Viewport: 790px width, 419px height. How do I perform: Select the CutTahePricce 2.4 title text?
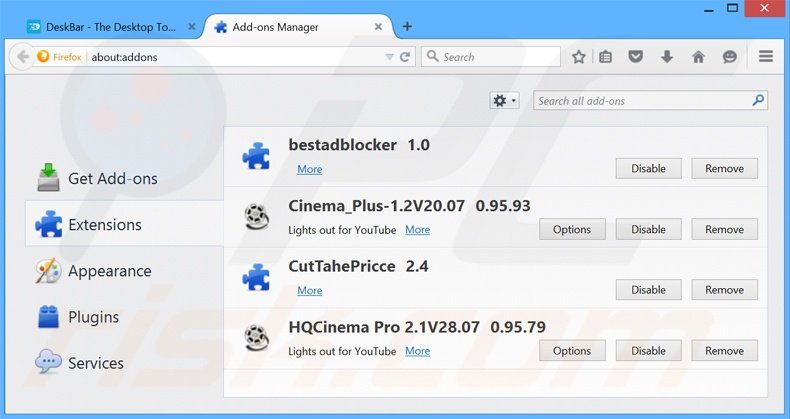358,266
